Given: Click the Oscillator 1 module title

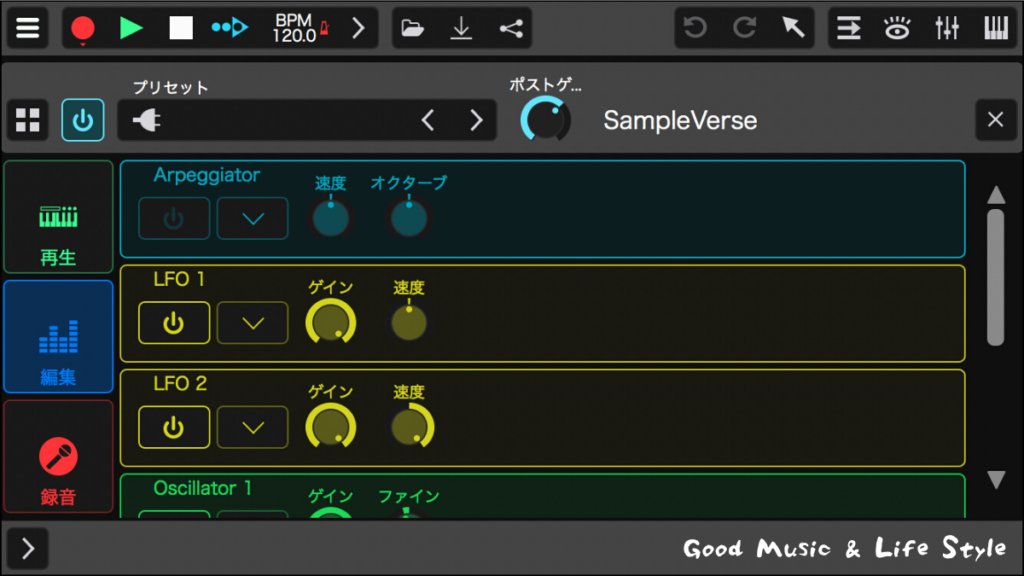Looking at the screenshot, I should [x=202, y=488].
